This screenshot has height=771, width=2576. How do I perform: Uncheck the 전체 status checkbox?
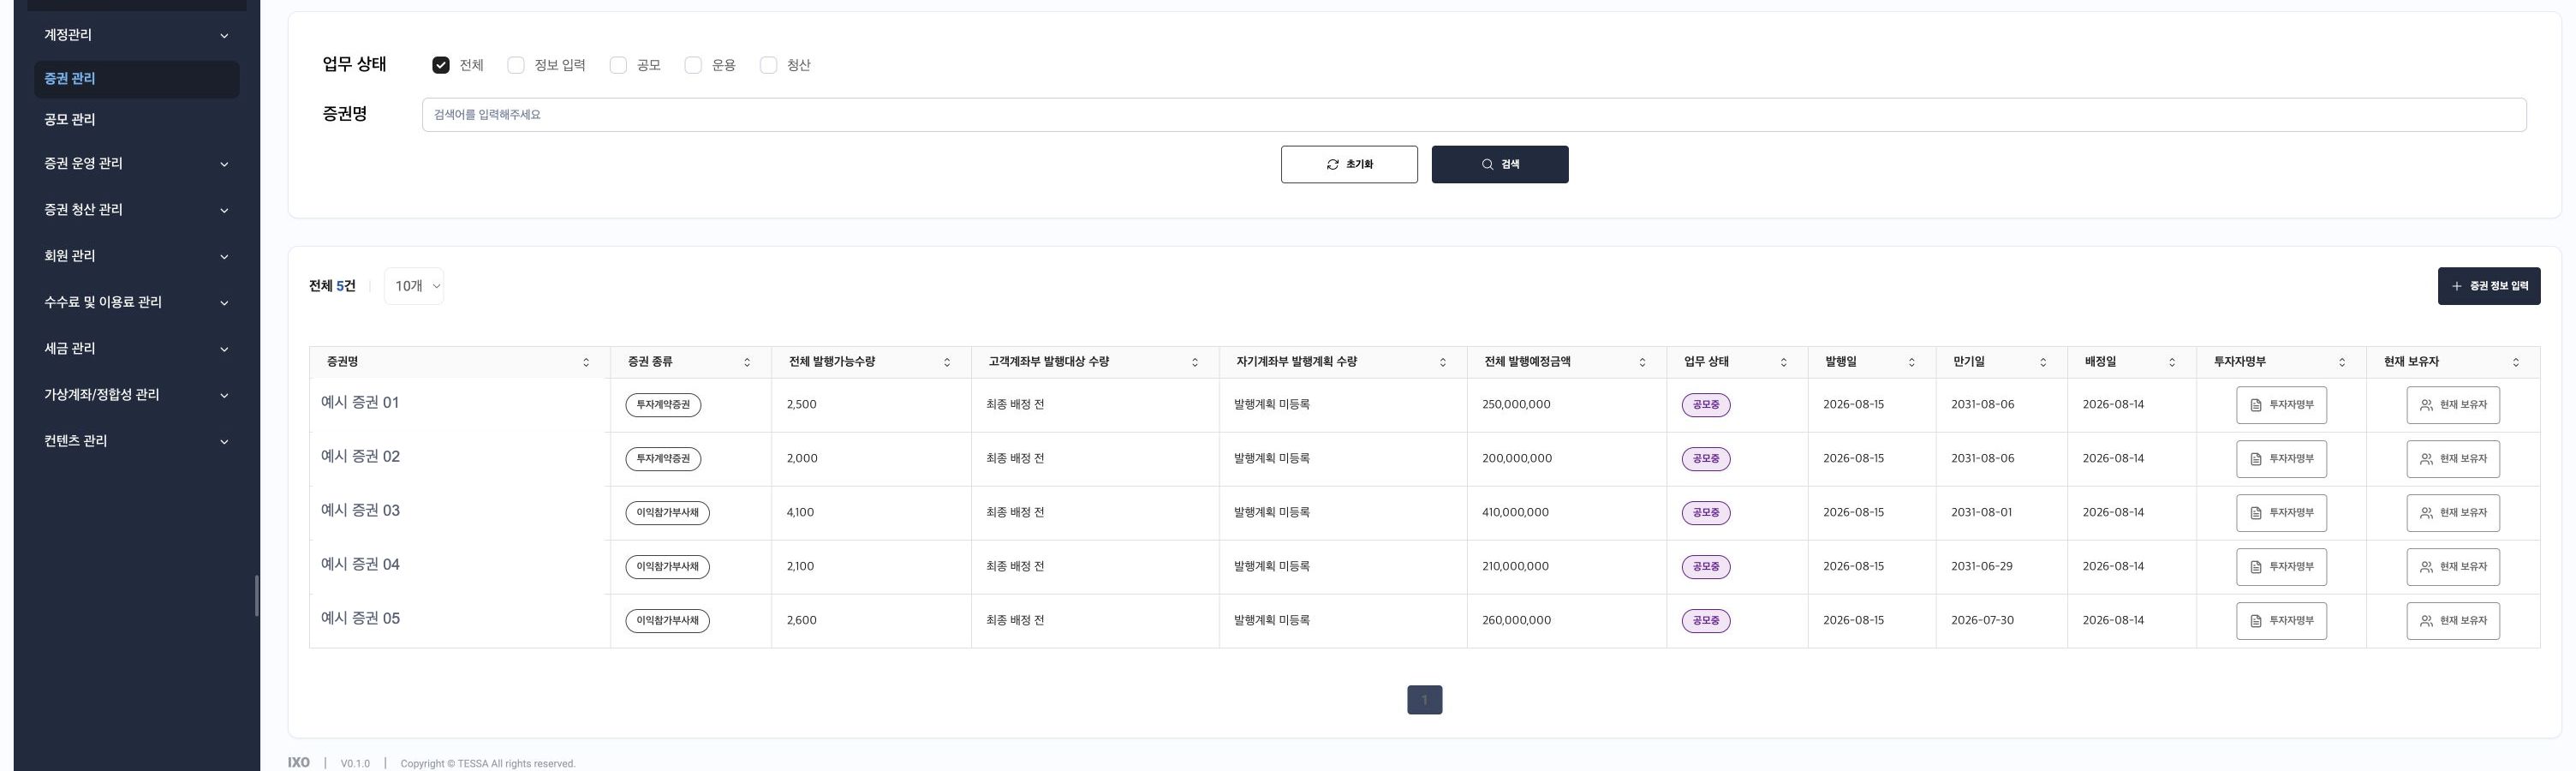click(x=441, y=65)
